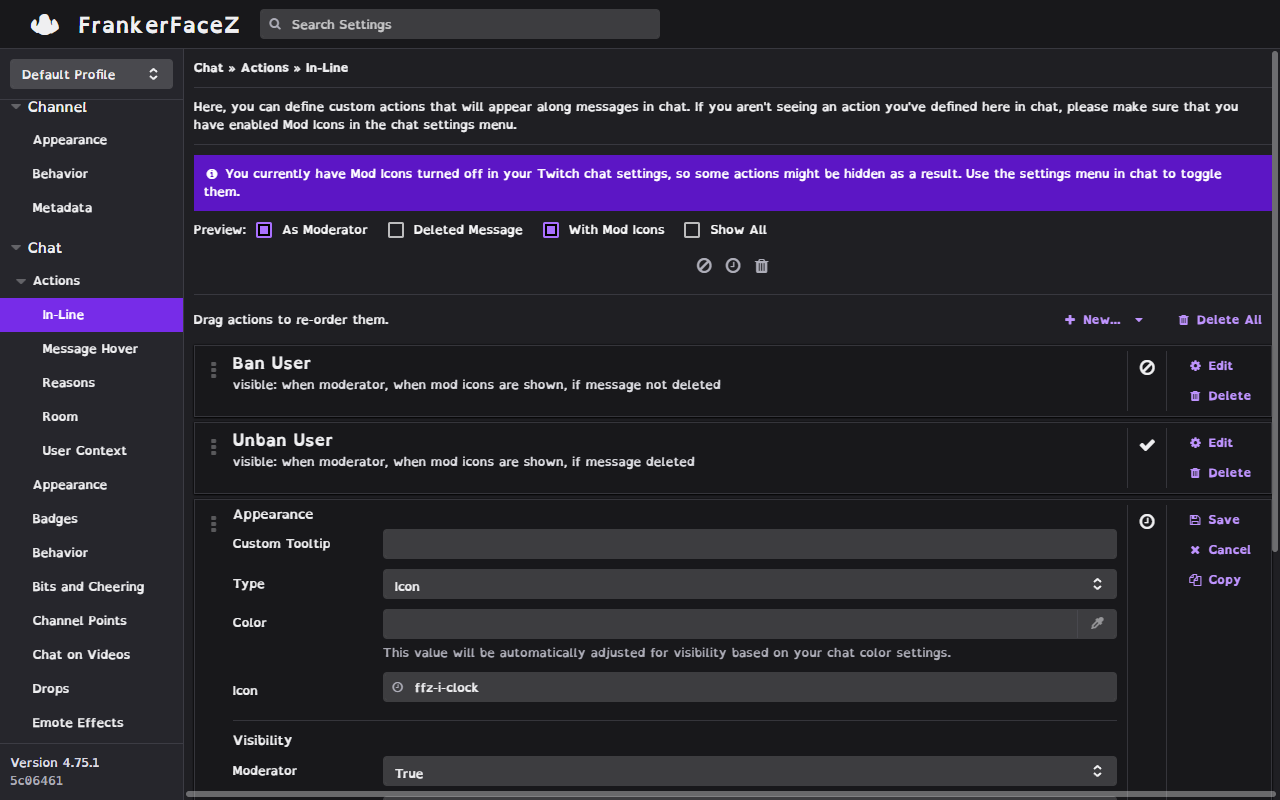Click the clock timeout icon in preview
The height and width of the screenshot is (800, 1280).
click(x=733, y=266)
